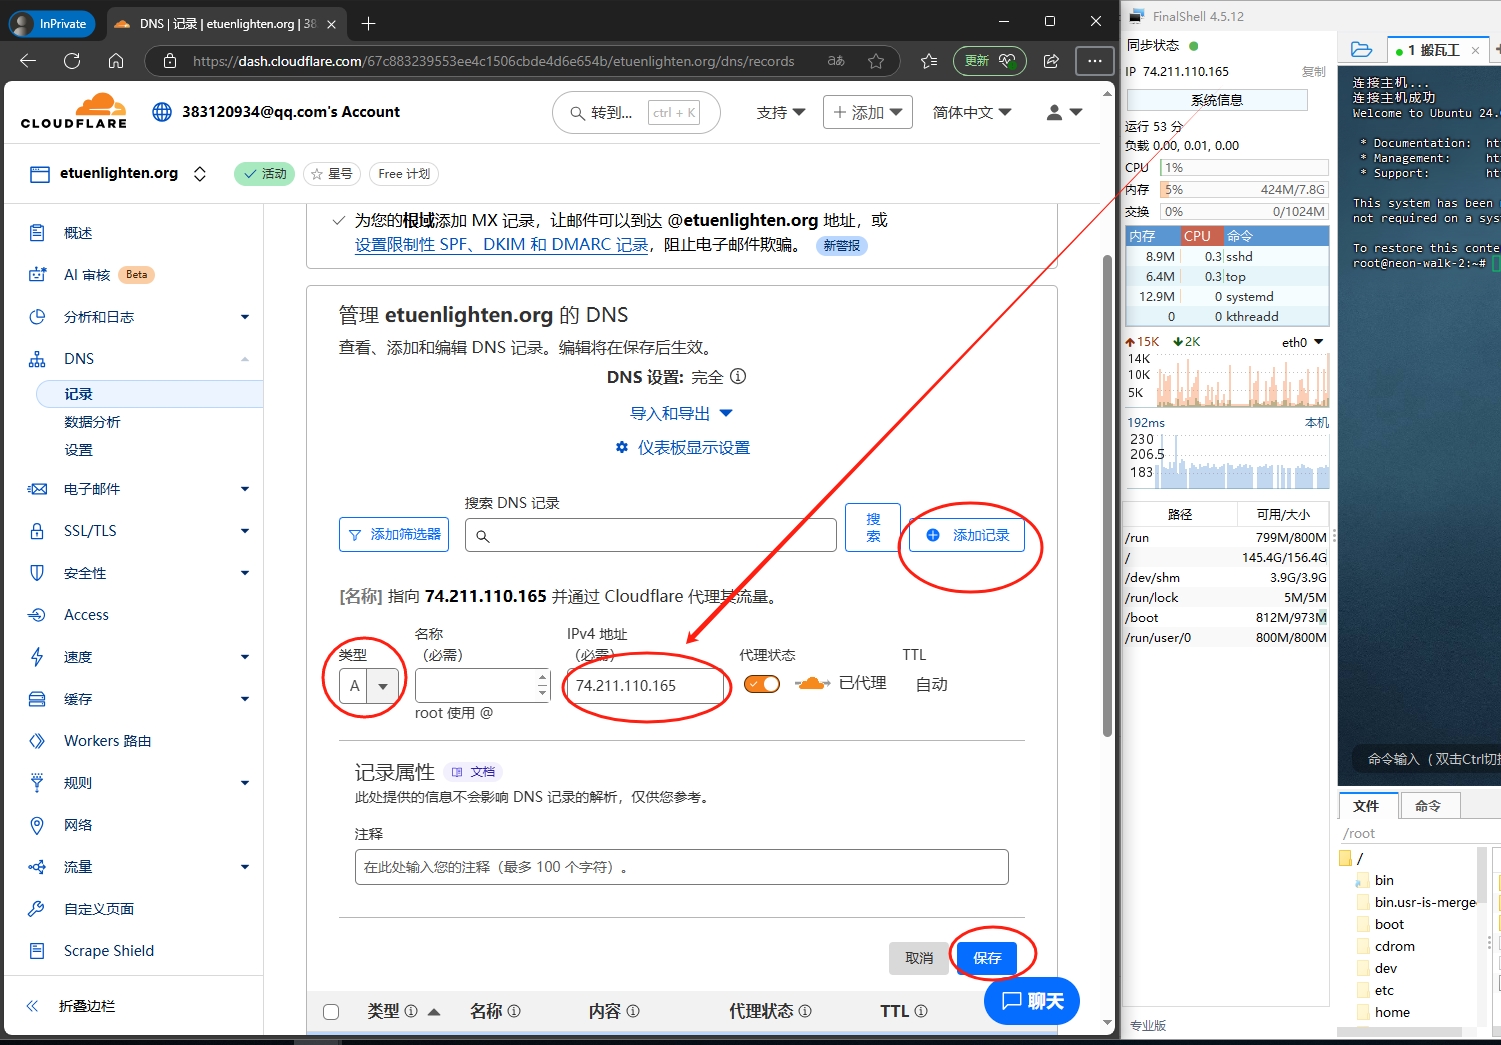This screenshot has height=1045, width=1501.
Task: Expand the Import and Export dropdown
Action: tap(681, 414)
